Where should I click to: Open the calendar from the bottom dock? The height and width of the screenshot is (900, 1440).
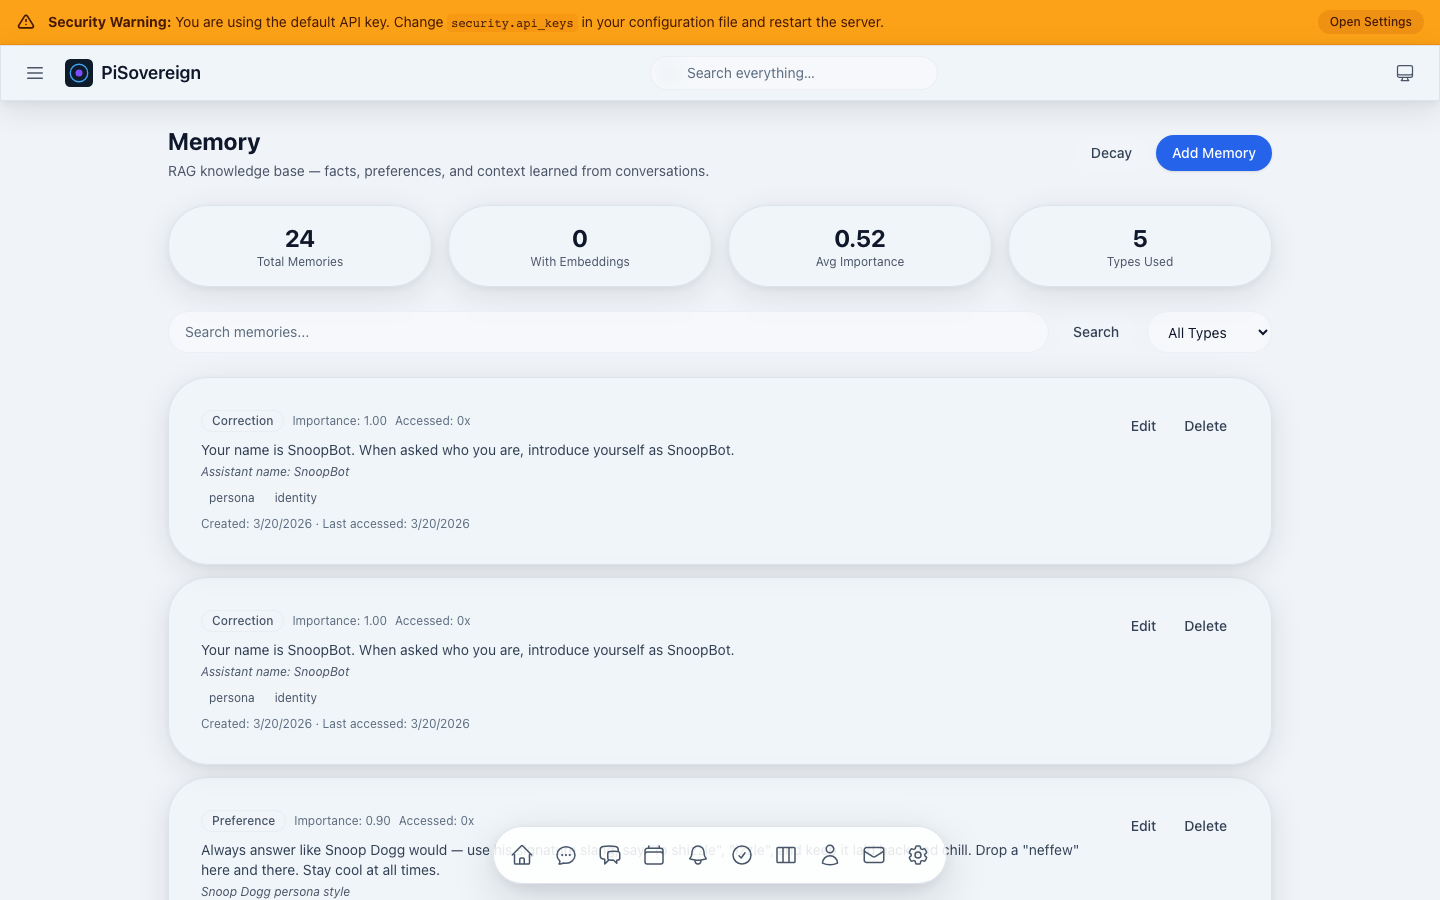(654, 855)
